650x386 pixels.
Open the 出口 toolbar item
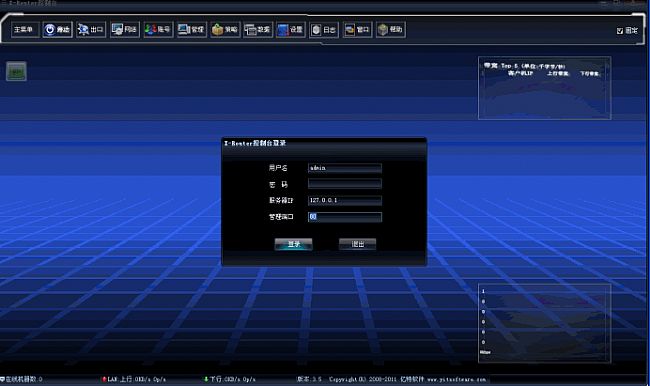(91, 29)
